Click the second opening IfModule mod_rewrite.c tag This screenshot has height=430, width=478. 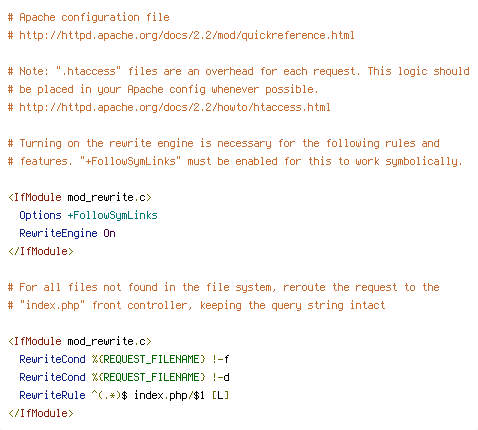point(80,341)
